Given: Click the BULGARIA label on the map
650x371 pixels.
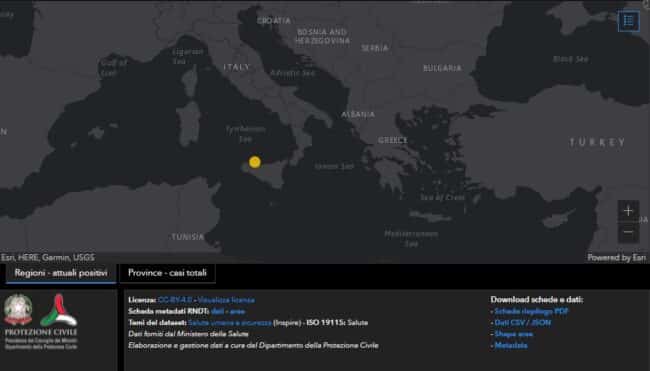Looking at the screenshot, I should point(442,68).
